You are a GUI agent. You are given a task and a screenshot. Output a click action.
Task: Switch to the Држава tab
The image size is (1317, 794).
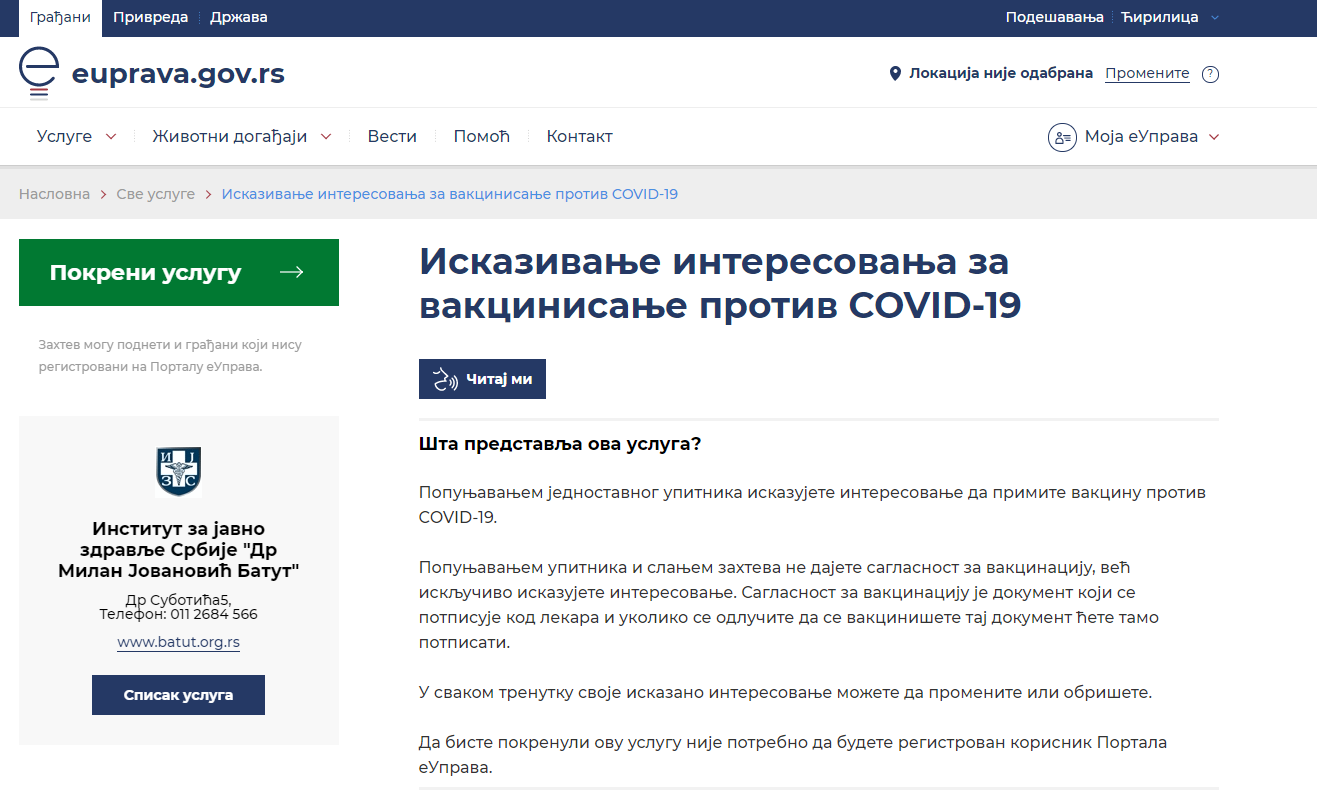tap(239, 17)
